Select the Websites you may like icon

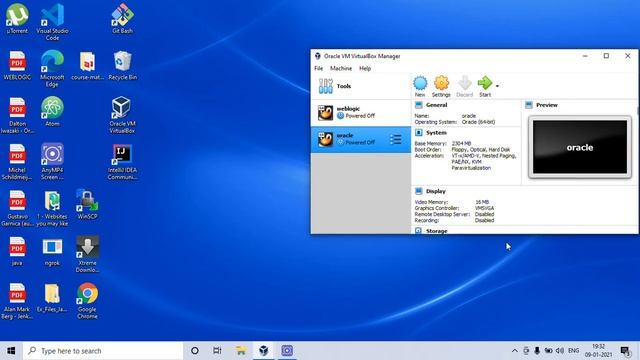point(52,208)
